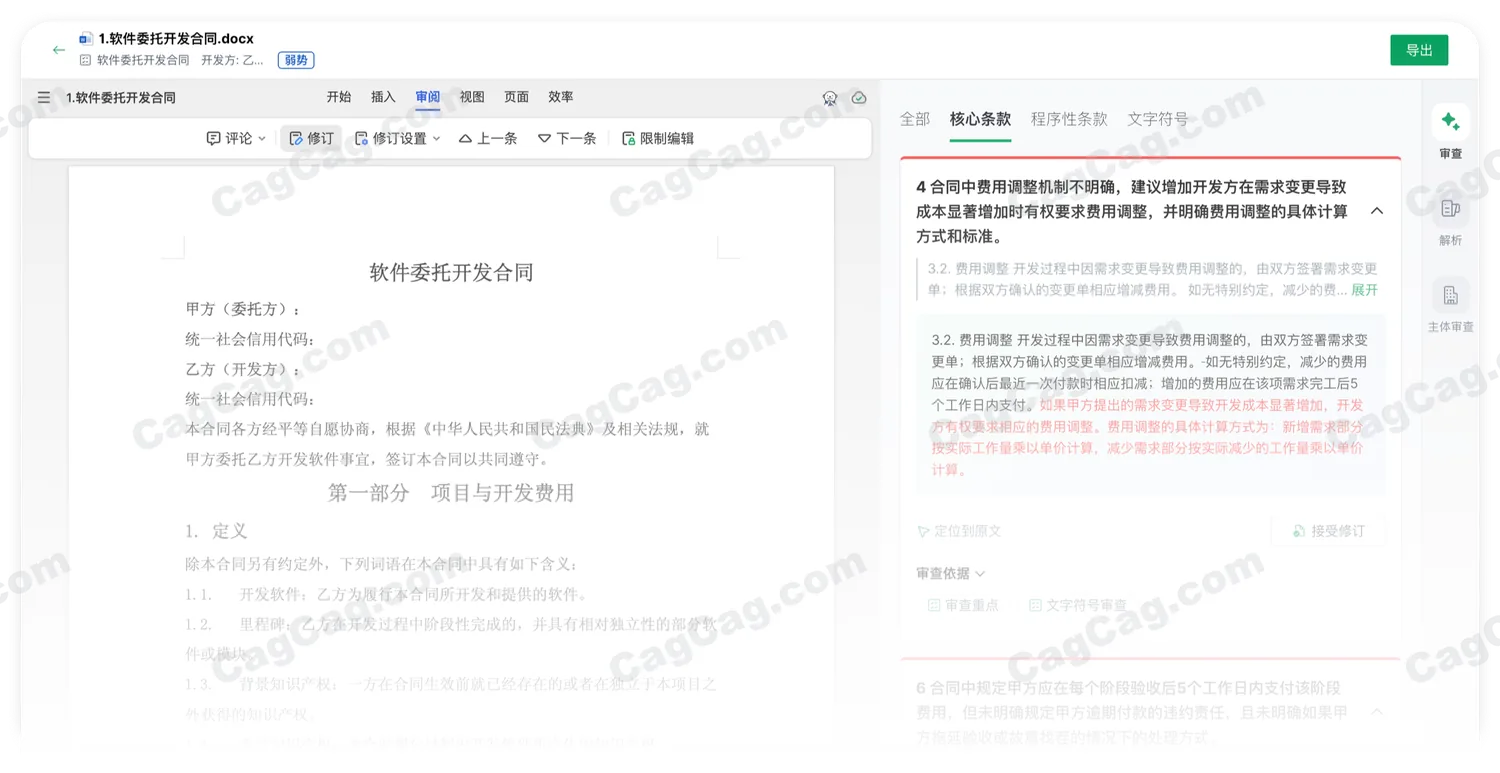The height and width of the screenshot is (773, 1500).
Task: Switch to the 开始 ribbon tab
Action: [x=339, y=97]
